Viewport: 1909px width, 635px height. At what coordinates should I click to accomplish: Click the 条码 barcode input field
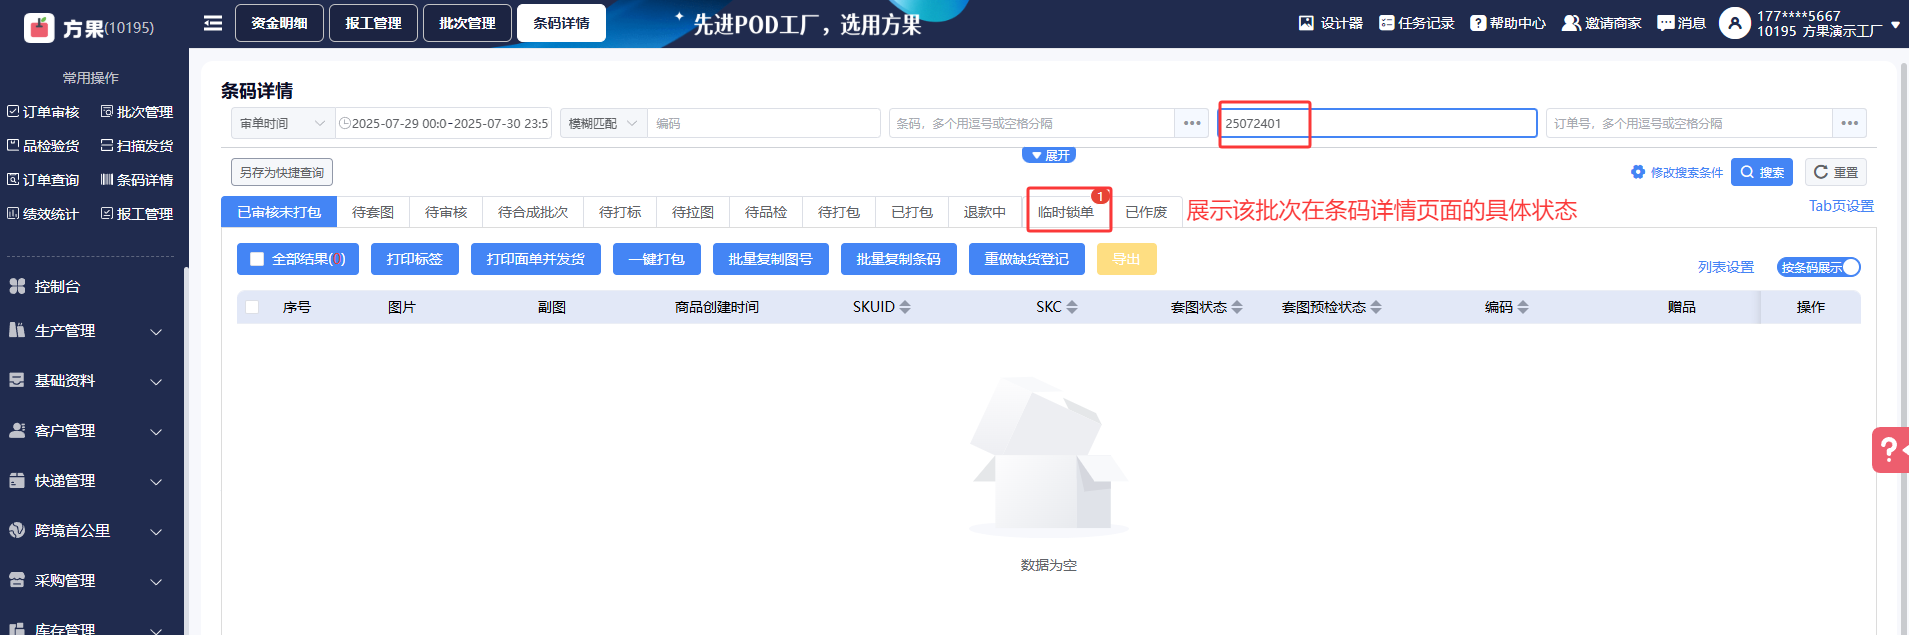[1032, 123]
